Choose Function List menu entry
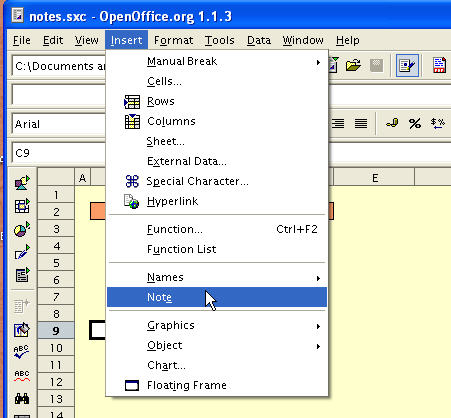The image size is (451, 418). click(217, 249)
